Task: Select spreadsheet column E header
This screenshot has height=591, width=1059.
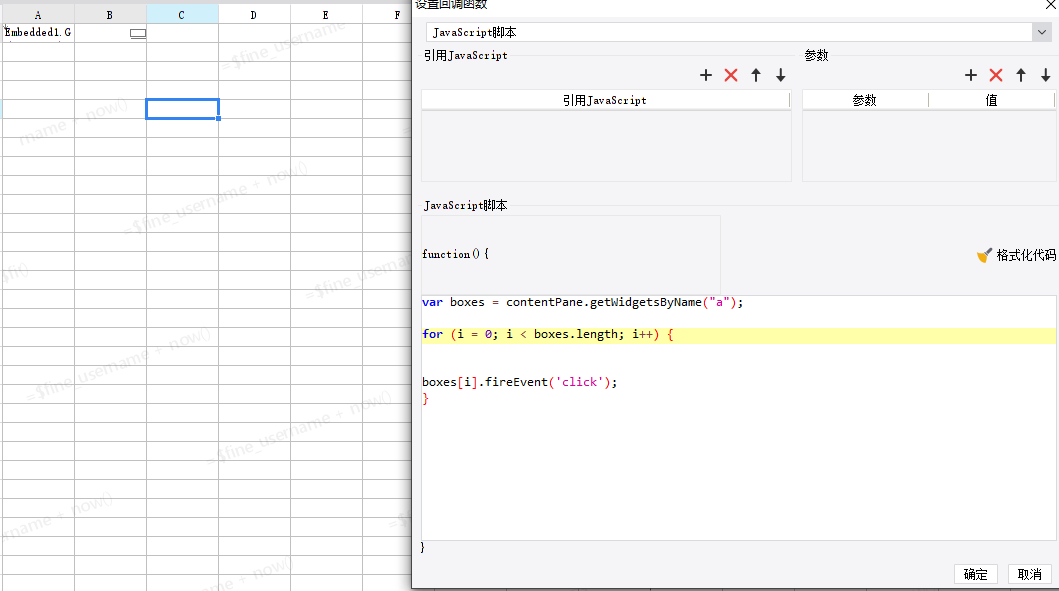Action: coord(326,14)
